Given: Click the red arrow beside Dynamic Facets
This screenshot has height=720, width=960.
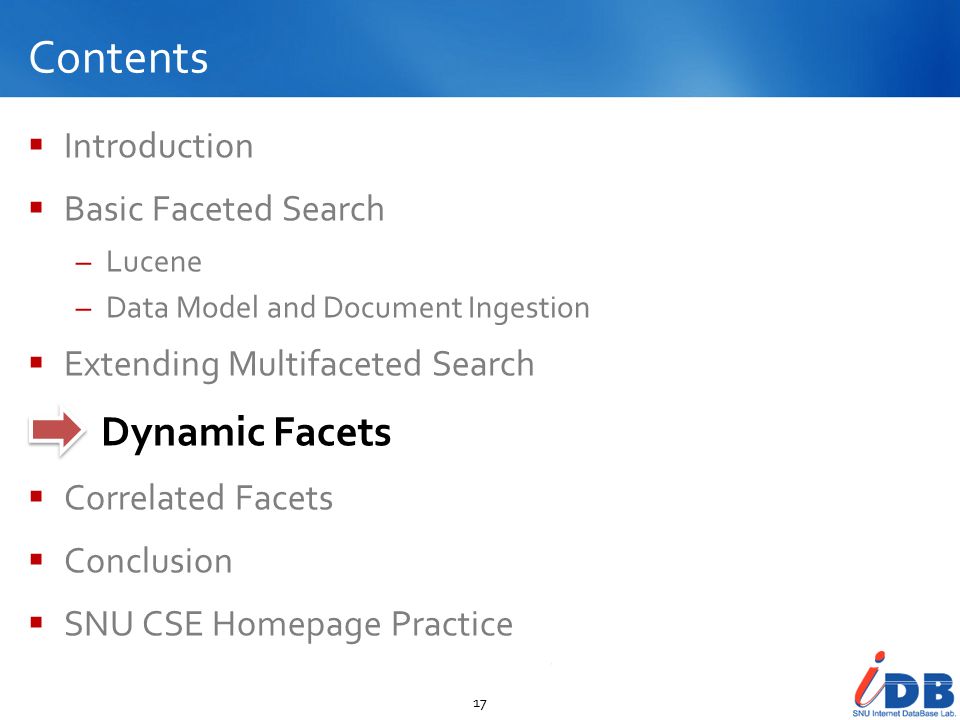Looking at the screenshot, I should (x=56, y=431).
